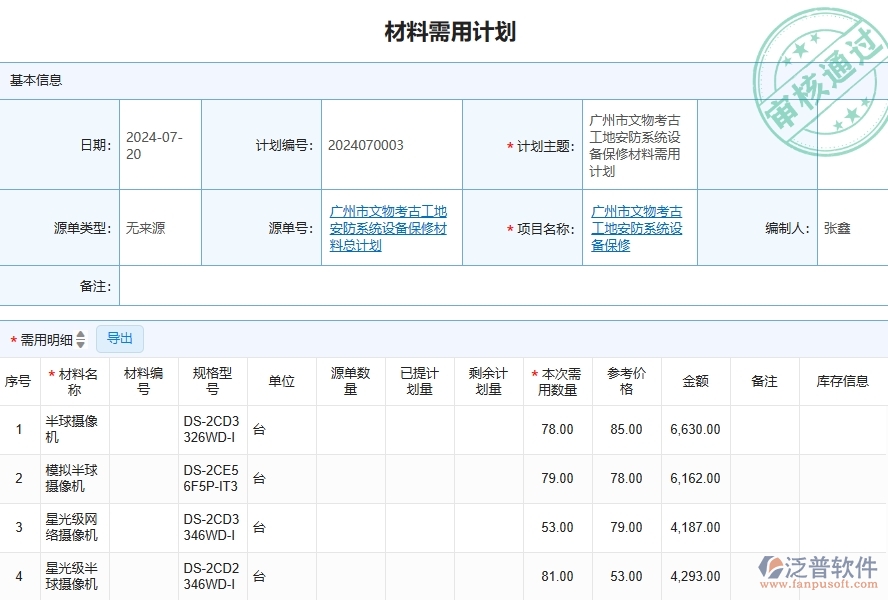Select row 2 模拟半球摄像机

tap(70, 478)
